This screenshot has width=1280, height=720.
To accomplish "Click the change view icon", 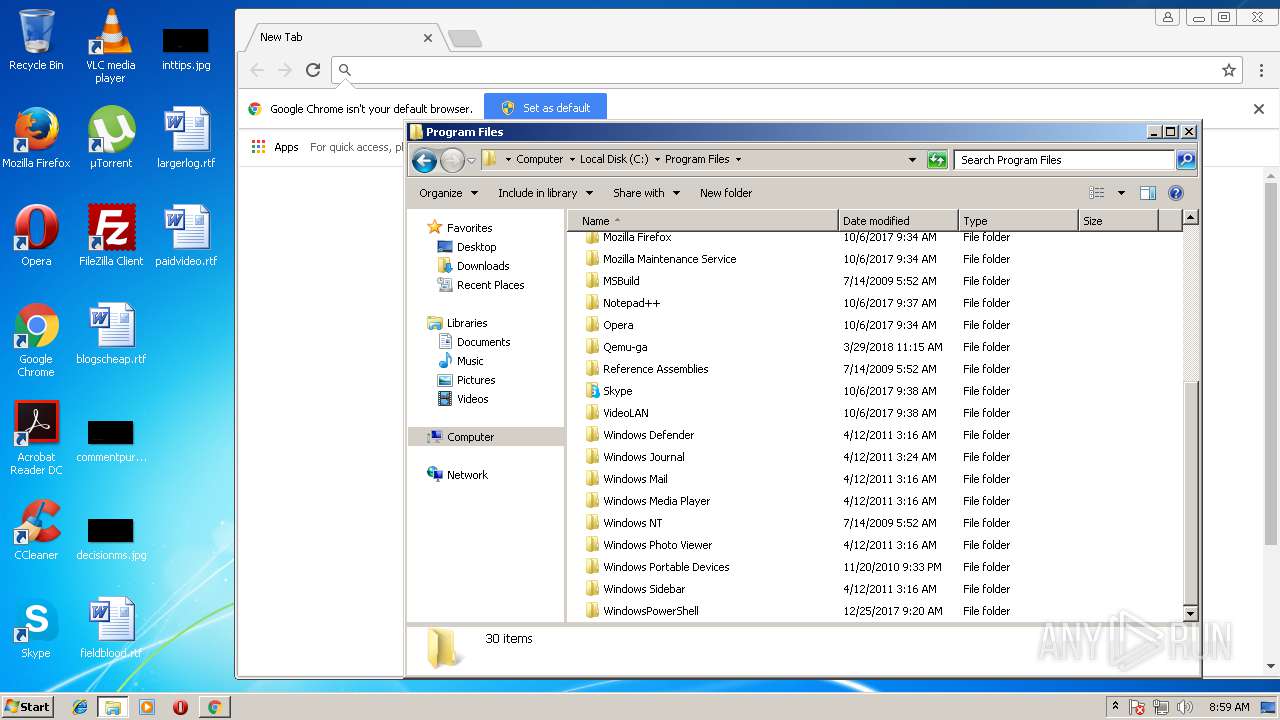I will pos(1097,193).
